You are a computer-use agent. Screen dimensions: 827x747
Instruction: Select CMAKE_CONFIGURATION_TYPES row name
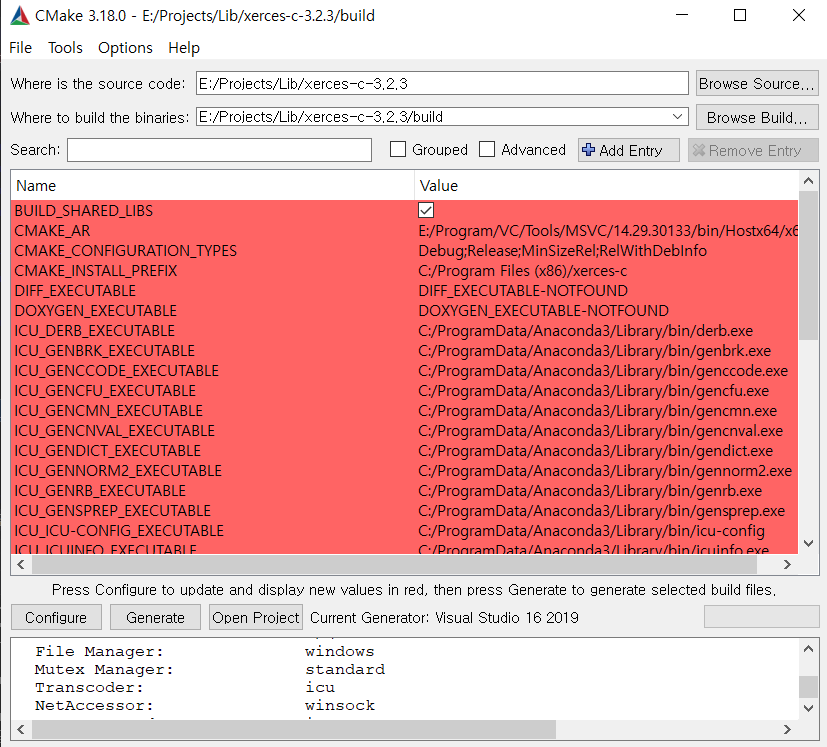click(126, 251)
